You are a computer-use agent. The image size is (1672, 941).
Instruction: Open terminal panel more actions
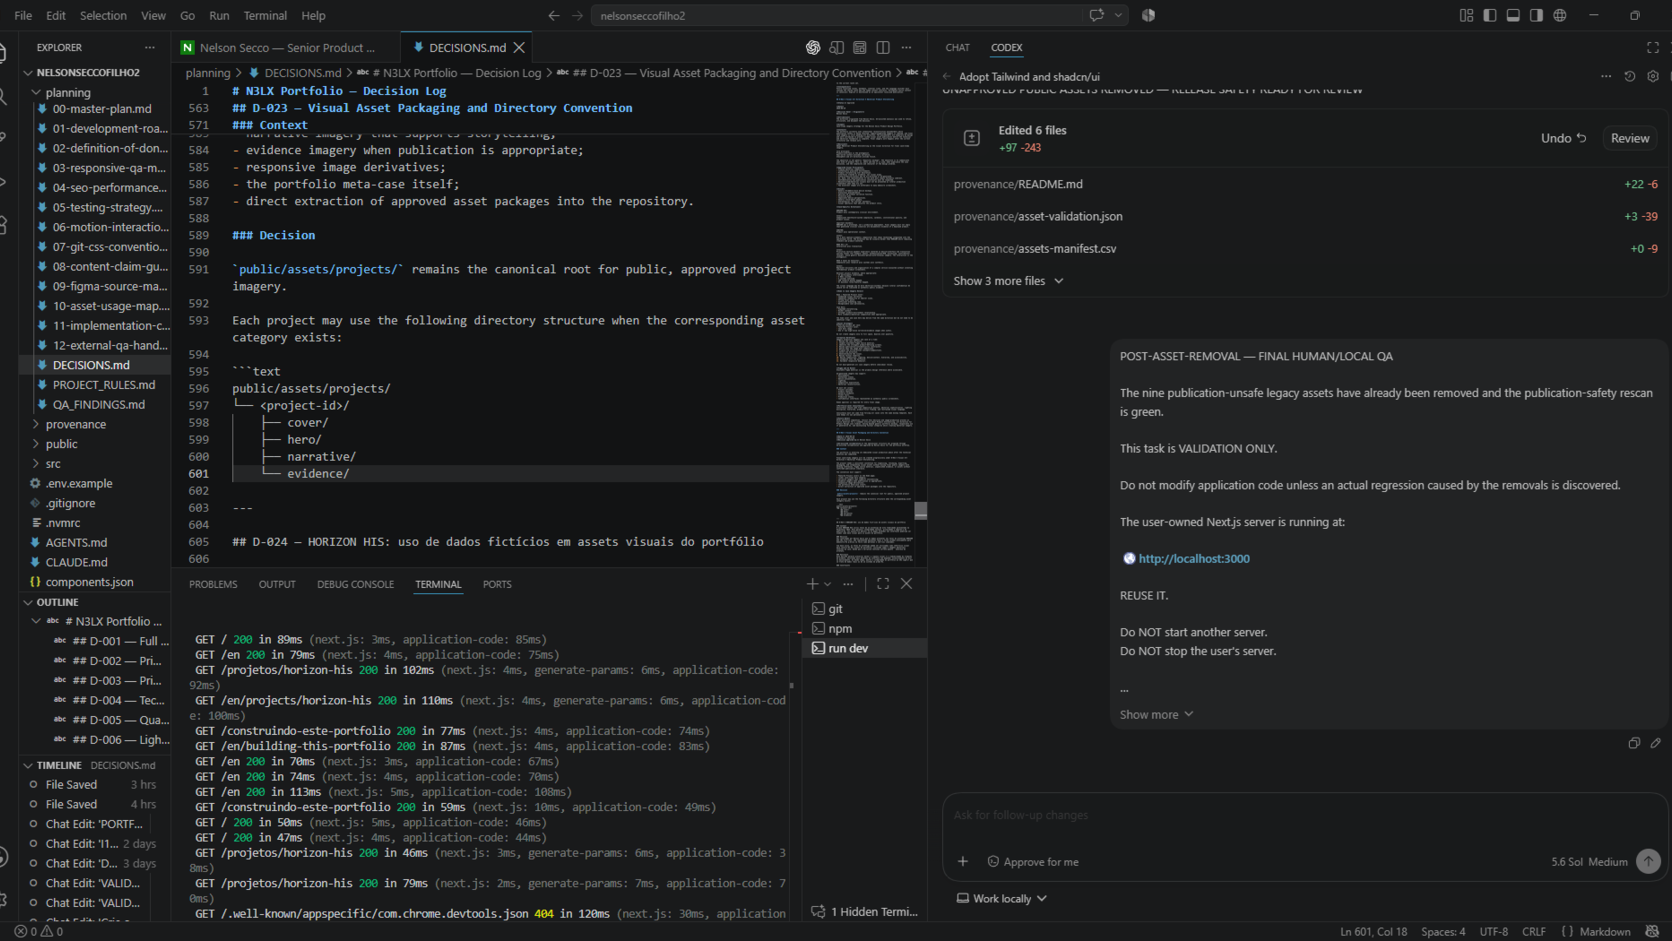pos(848,584)
